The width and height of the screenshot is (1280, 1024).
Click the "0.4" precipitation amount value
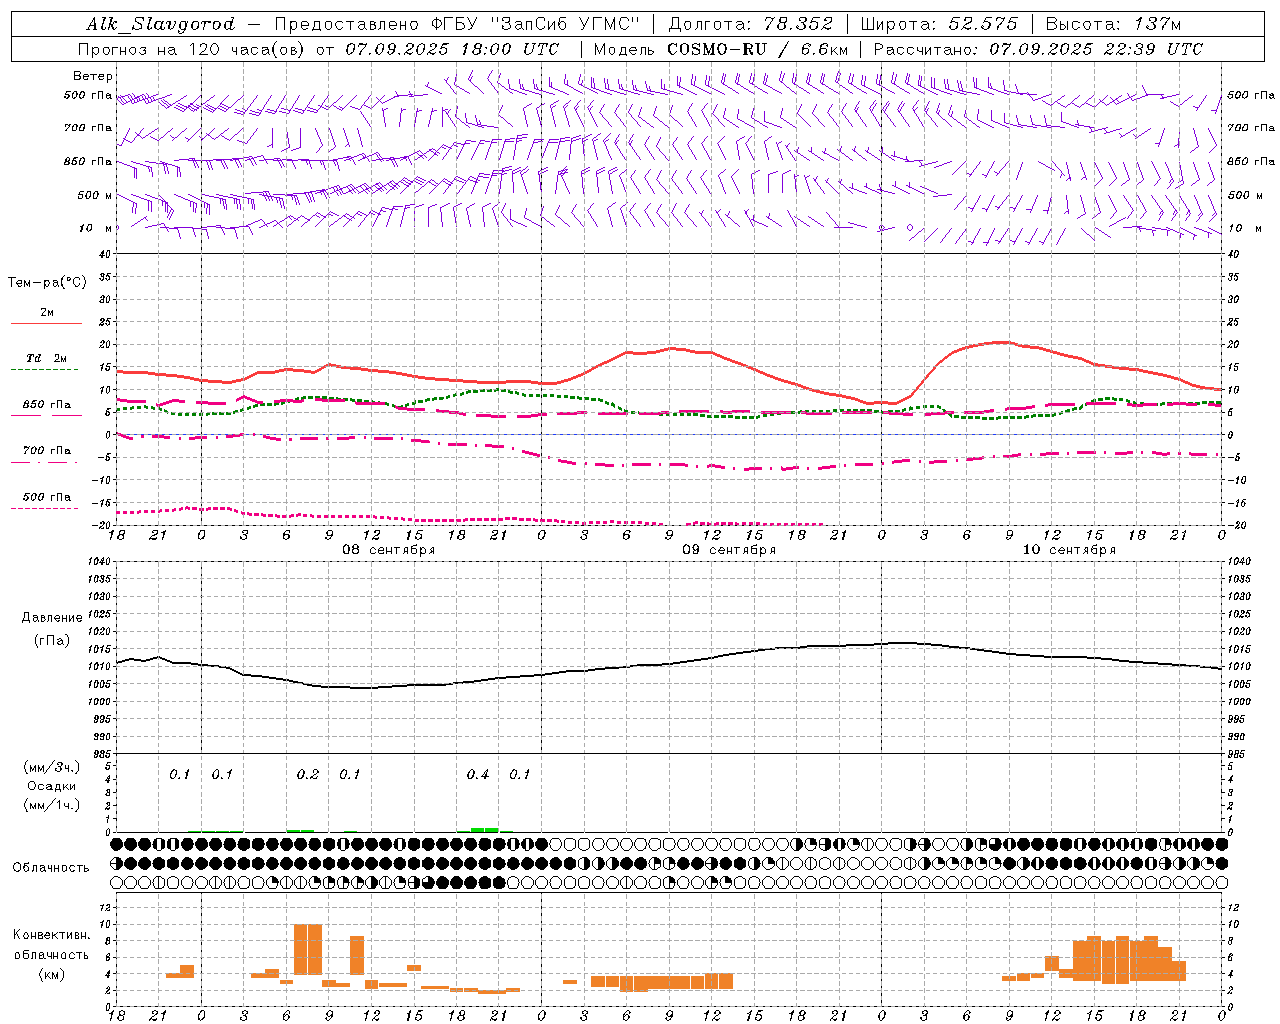click(x=478, y=775)
